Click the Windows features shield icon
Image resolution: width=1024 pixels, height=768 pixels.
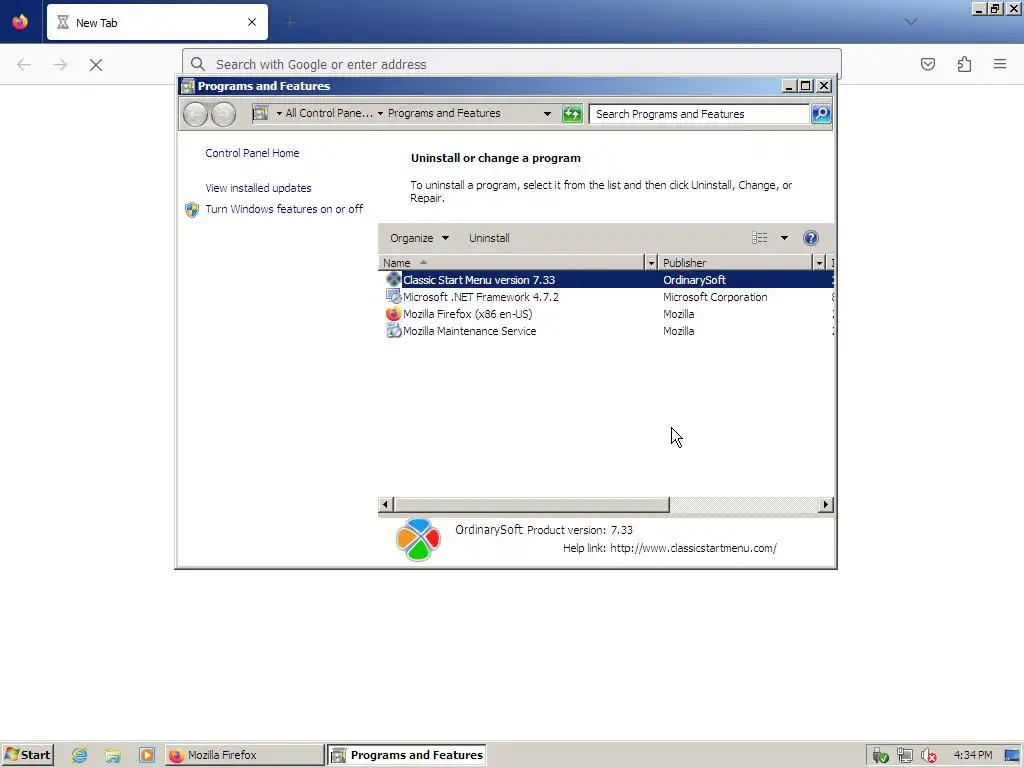pos(191,210)
